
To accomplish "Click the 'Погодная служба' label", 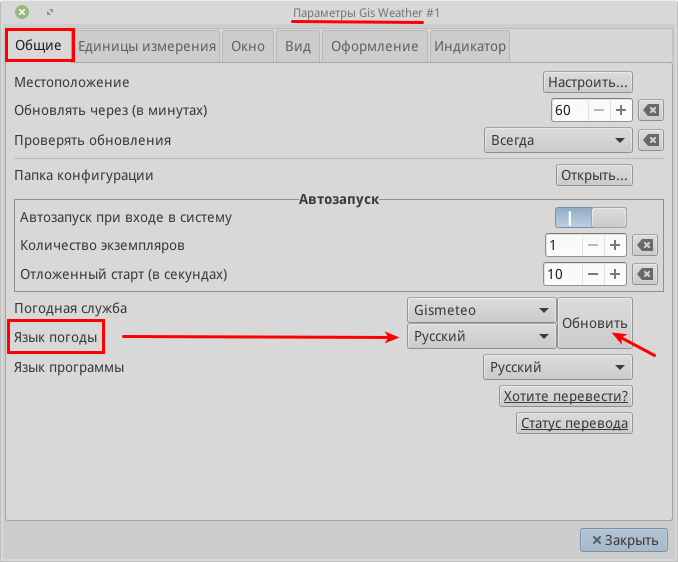I will [70, 309].
